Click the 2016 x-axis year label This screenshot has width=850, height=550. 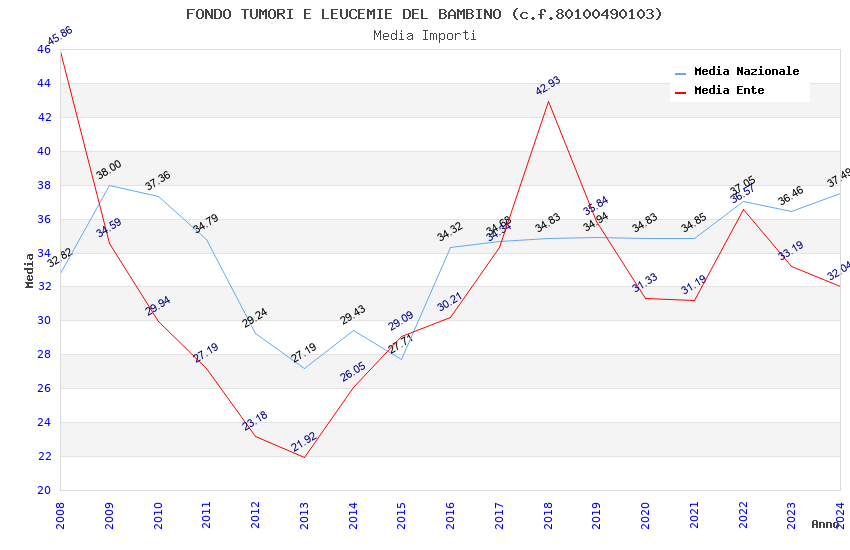pos(450,515)
